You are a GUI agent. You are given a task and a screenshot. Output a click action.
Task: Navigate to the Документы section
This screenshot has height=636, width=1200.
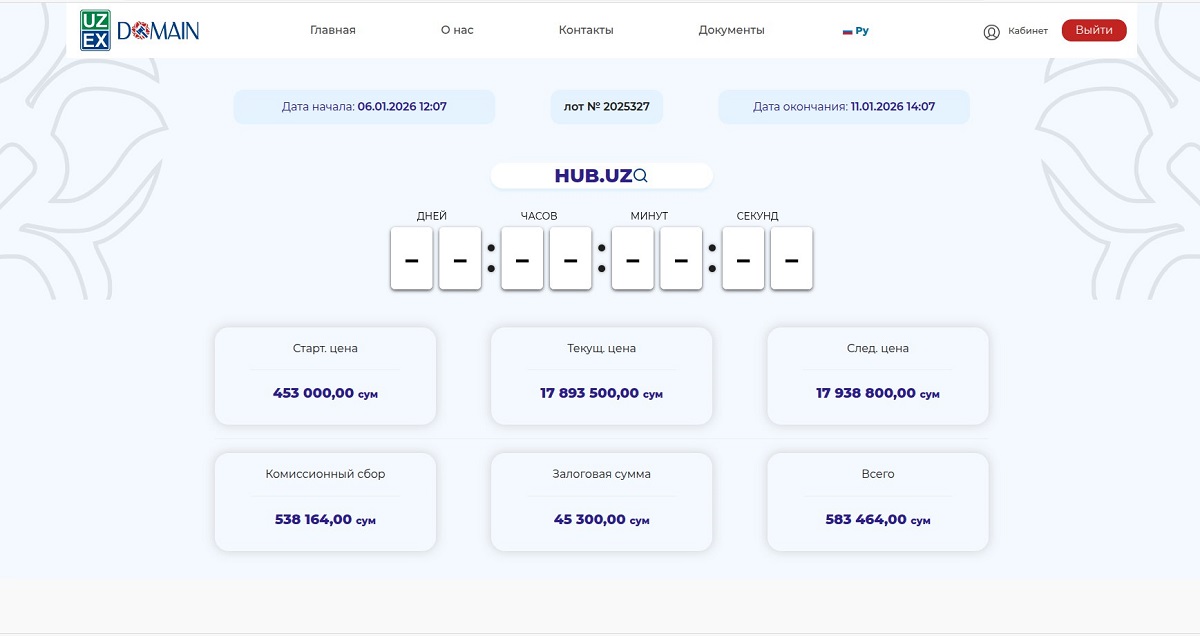coord(731,30)
